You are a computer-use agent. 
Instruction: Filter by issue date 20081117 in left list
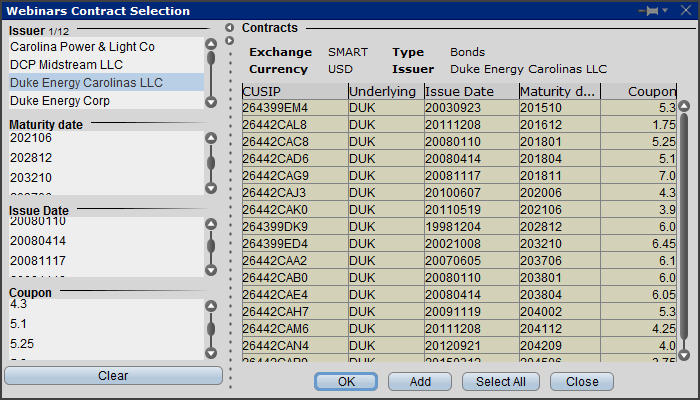click(106, 261)
